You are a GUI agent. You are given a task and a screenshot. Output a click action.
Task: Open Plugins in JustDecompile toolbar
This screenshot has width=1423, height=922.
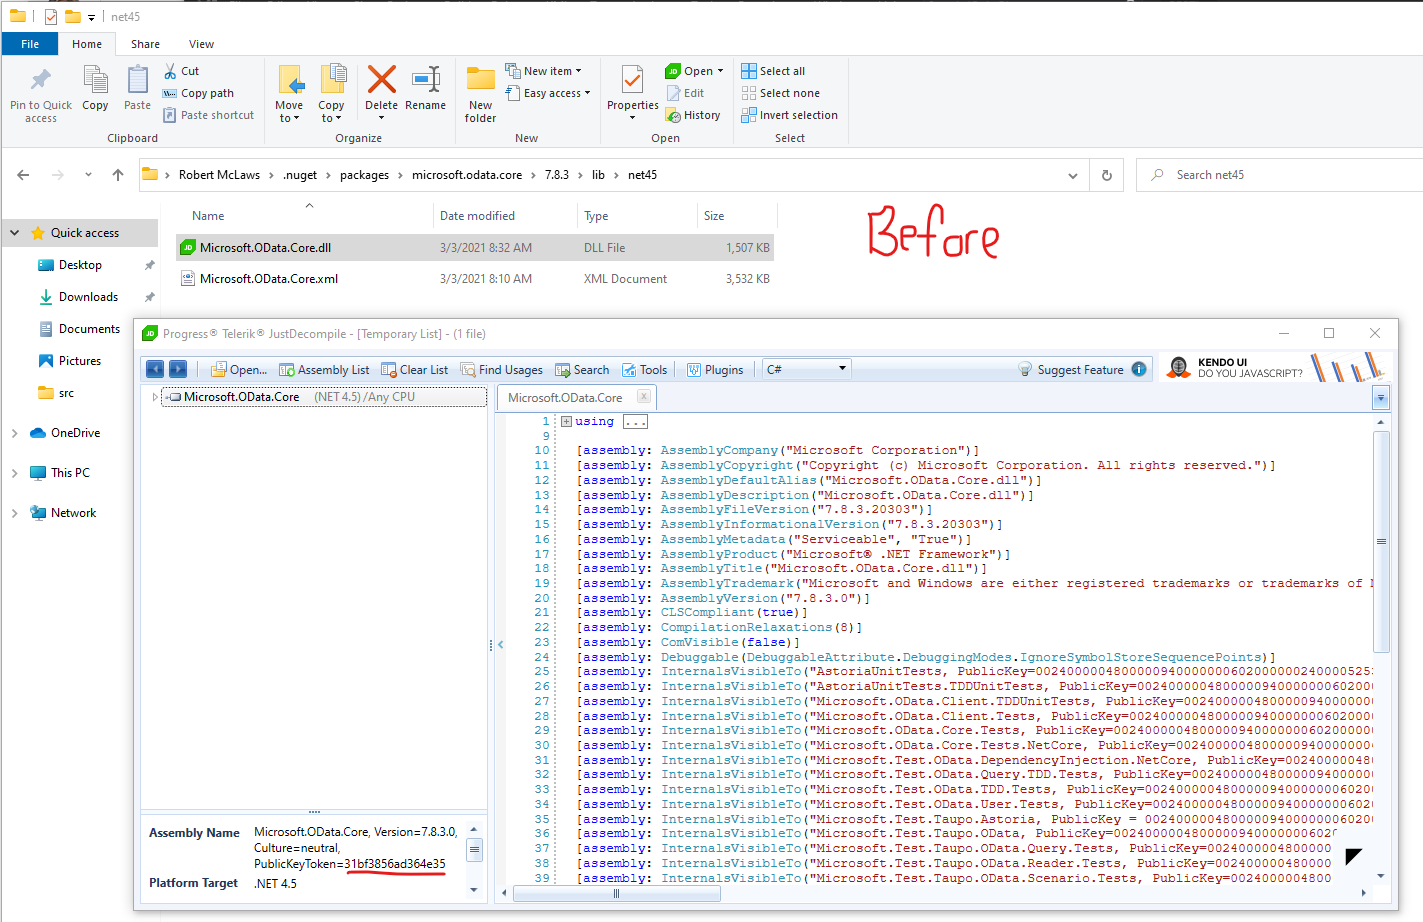coord(715,370)
